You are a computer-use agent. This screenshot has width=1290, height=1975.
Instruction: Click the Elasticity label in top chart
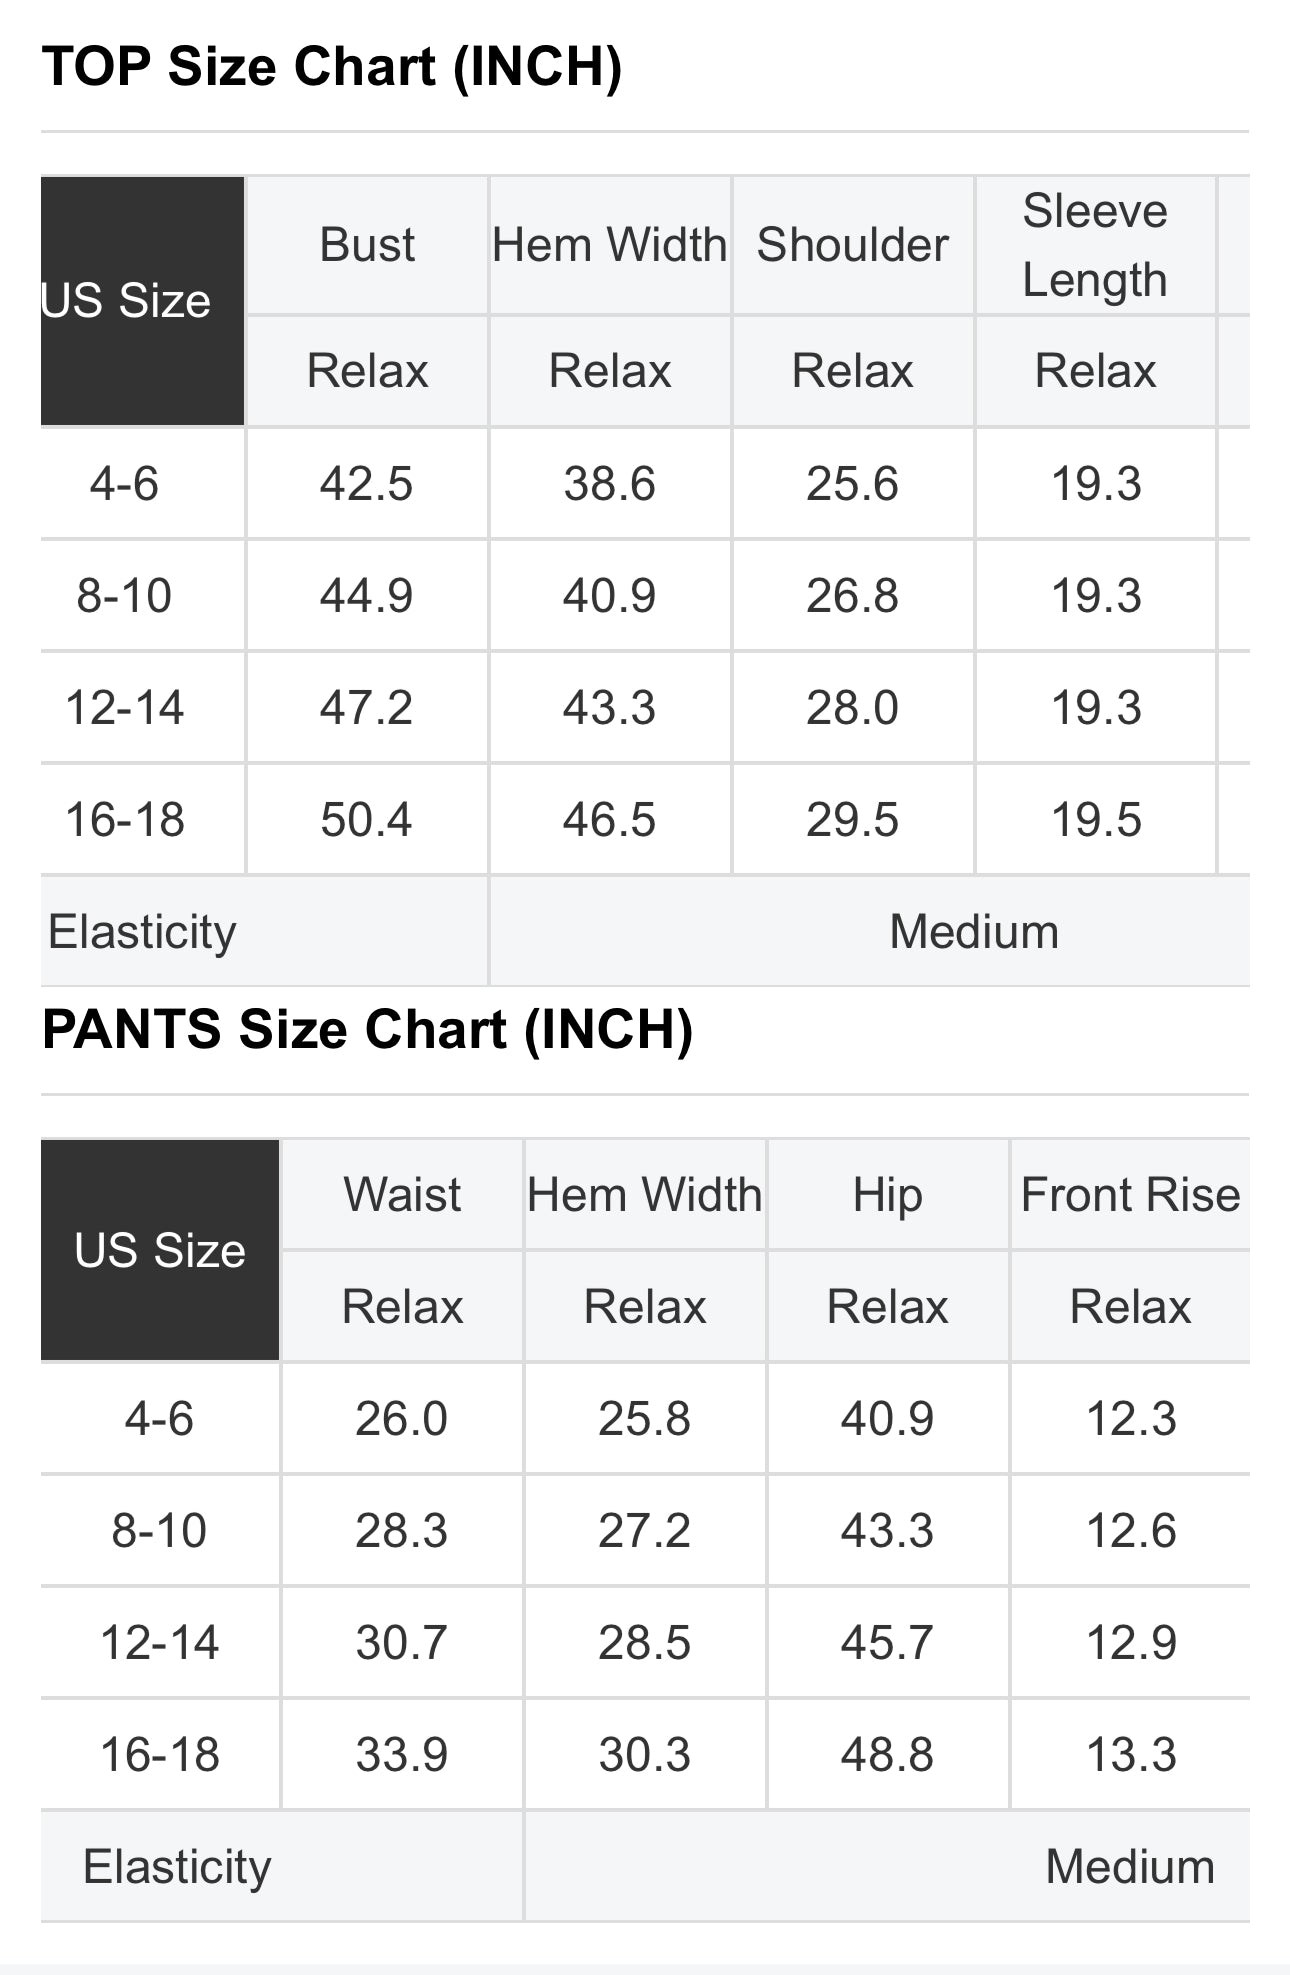coord(142,932)
